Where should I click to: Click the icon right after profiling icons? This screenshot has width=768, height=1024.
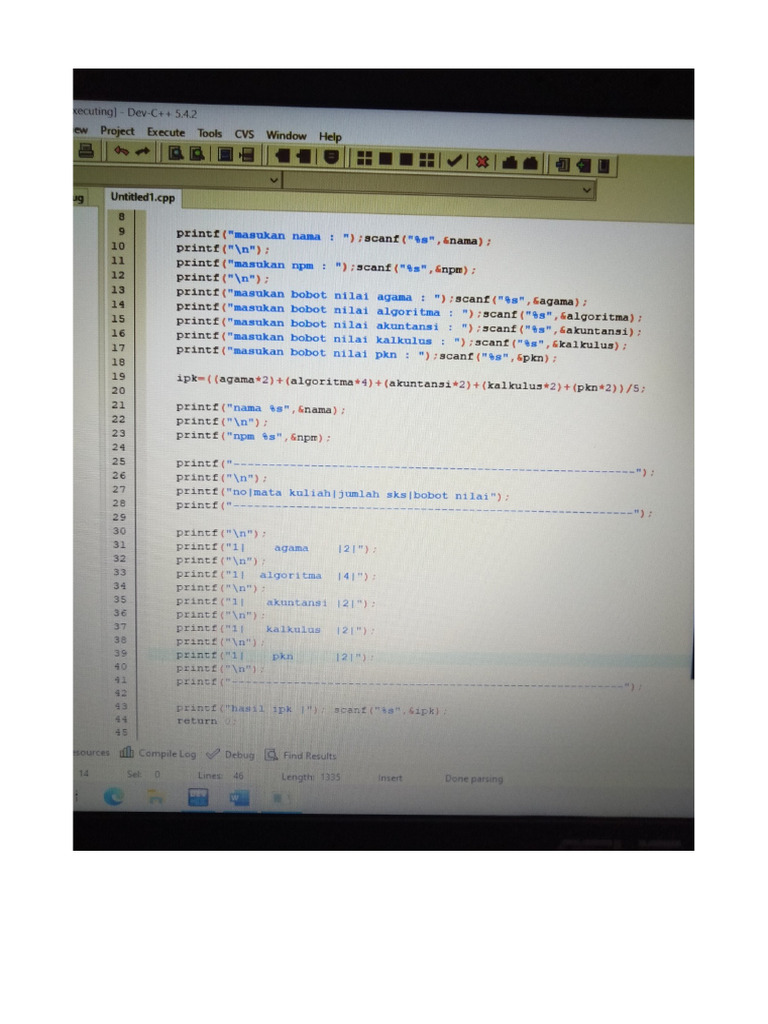[x=562, y=164]
